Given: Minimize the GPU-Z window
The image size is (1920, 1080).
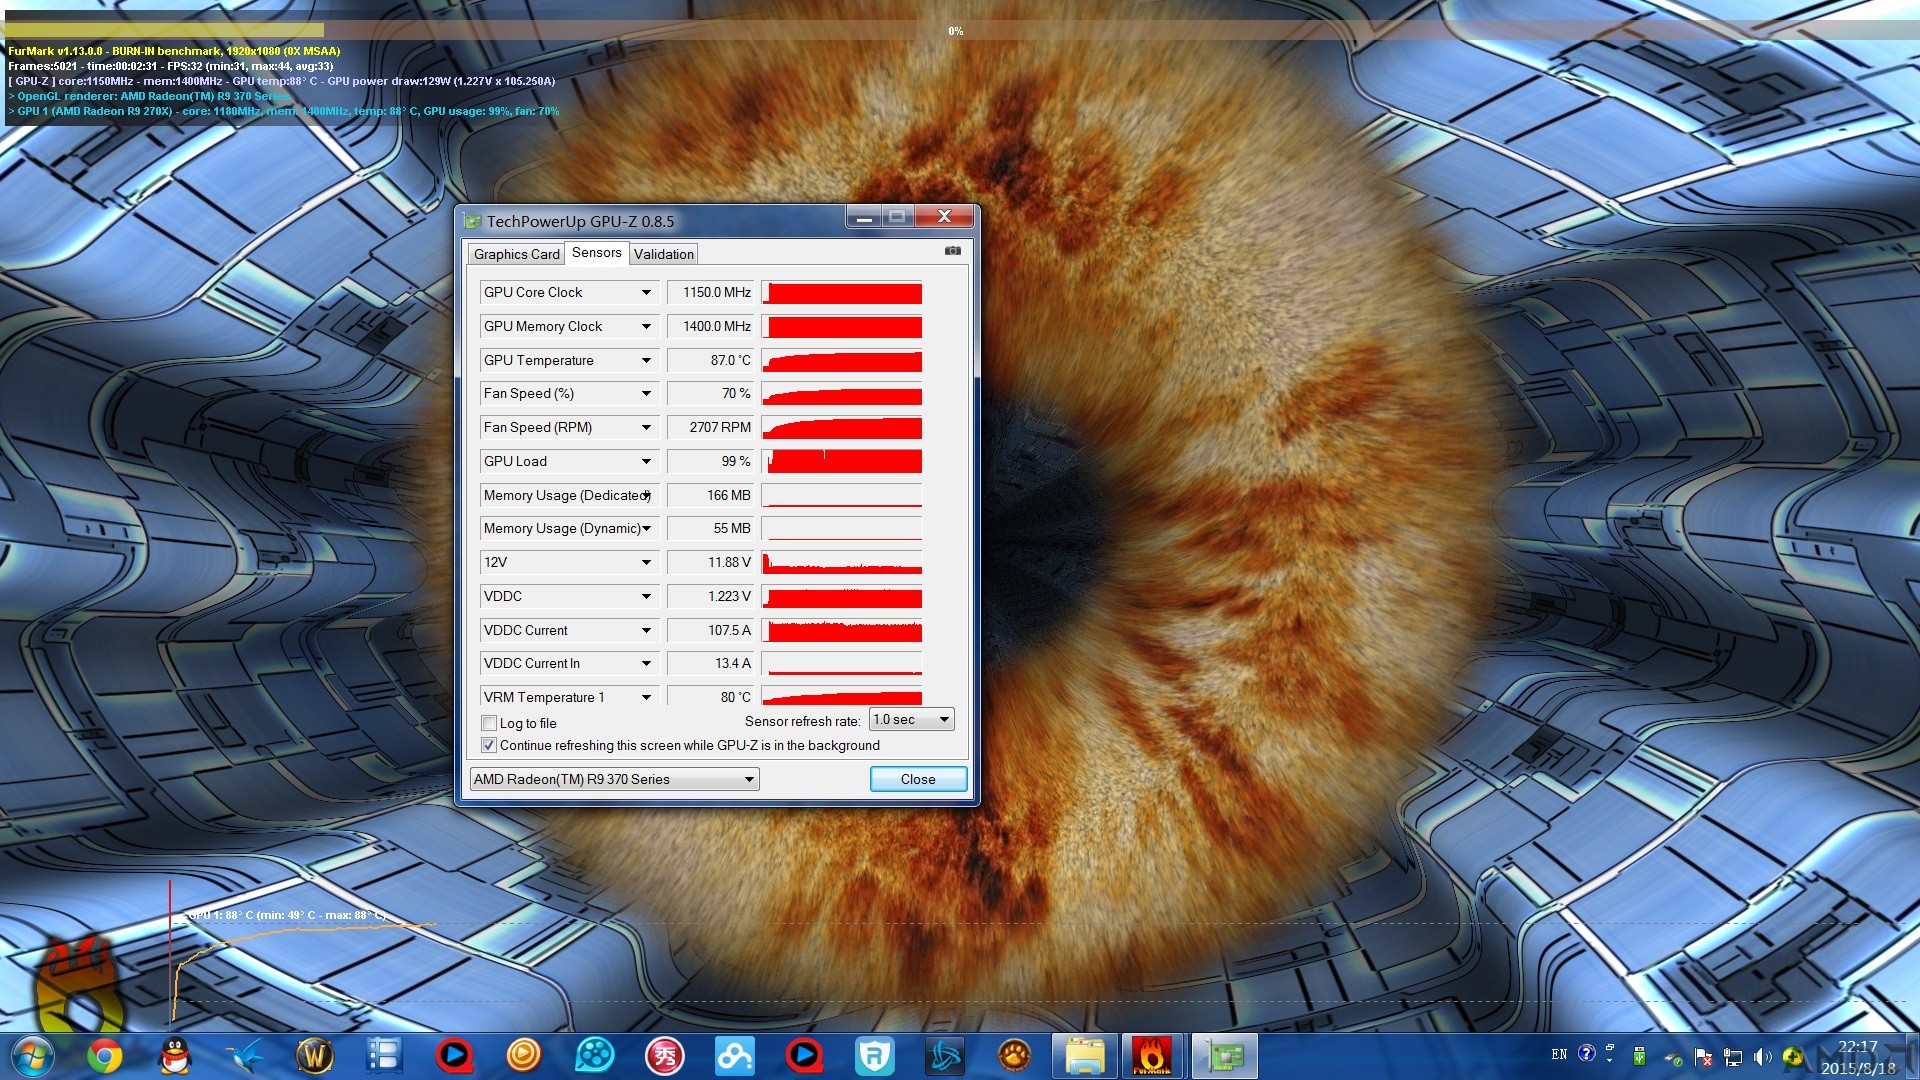Looking at the screenshot, I should point(864,217).
